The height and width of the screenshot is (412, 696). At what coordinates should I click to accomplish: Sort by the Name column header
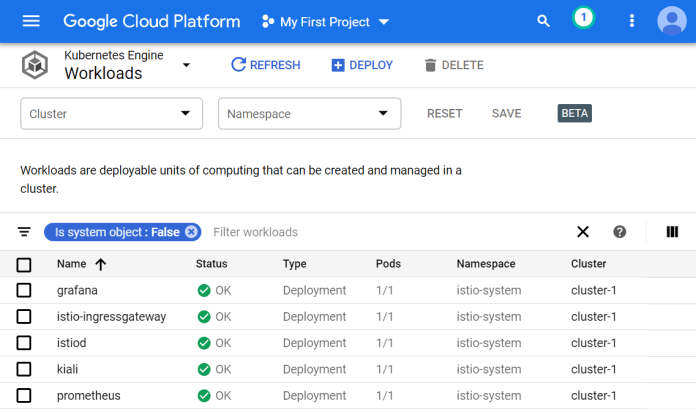pos(71,264)
